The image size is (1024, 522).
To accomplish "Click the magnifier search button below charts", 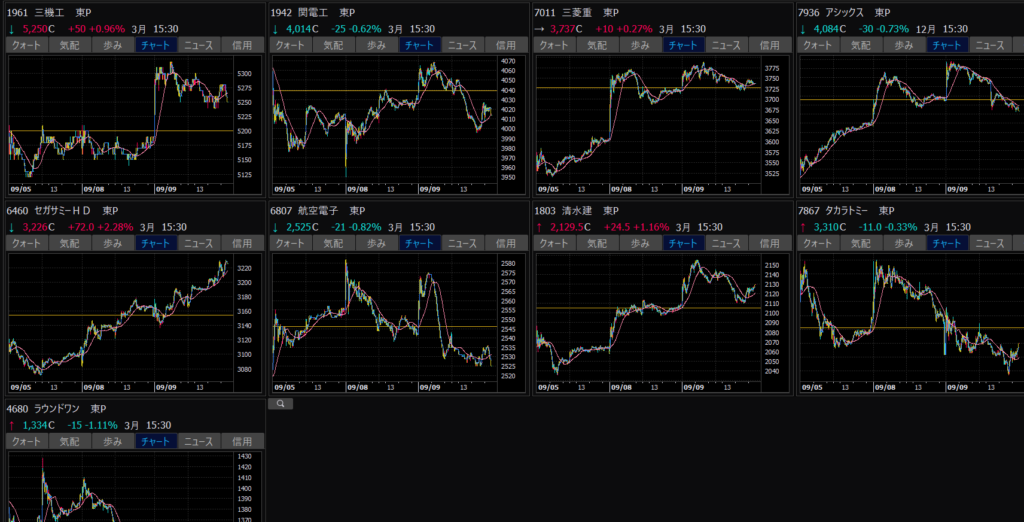I will [x=281, y=403].
